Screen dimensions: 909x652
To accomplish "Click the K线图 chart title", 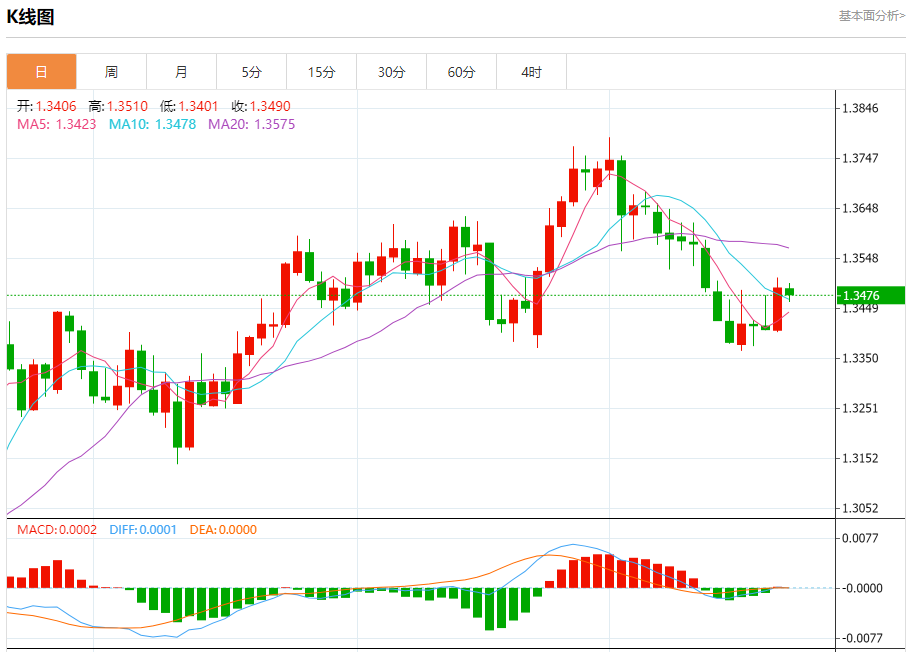I will click(30, 17).
